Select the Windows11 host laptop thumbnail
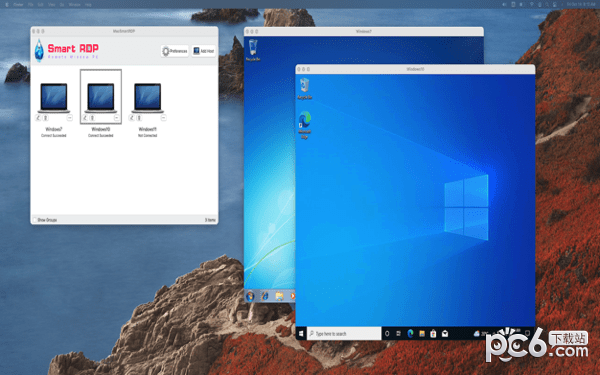Viewport: 600px width, 375px height. tap(147, 98)
